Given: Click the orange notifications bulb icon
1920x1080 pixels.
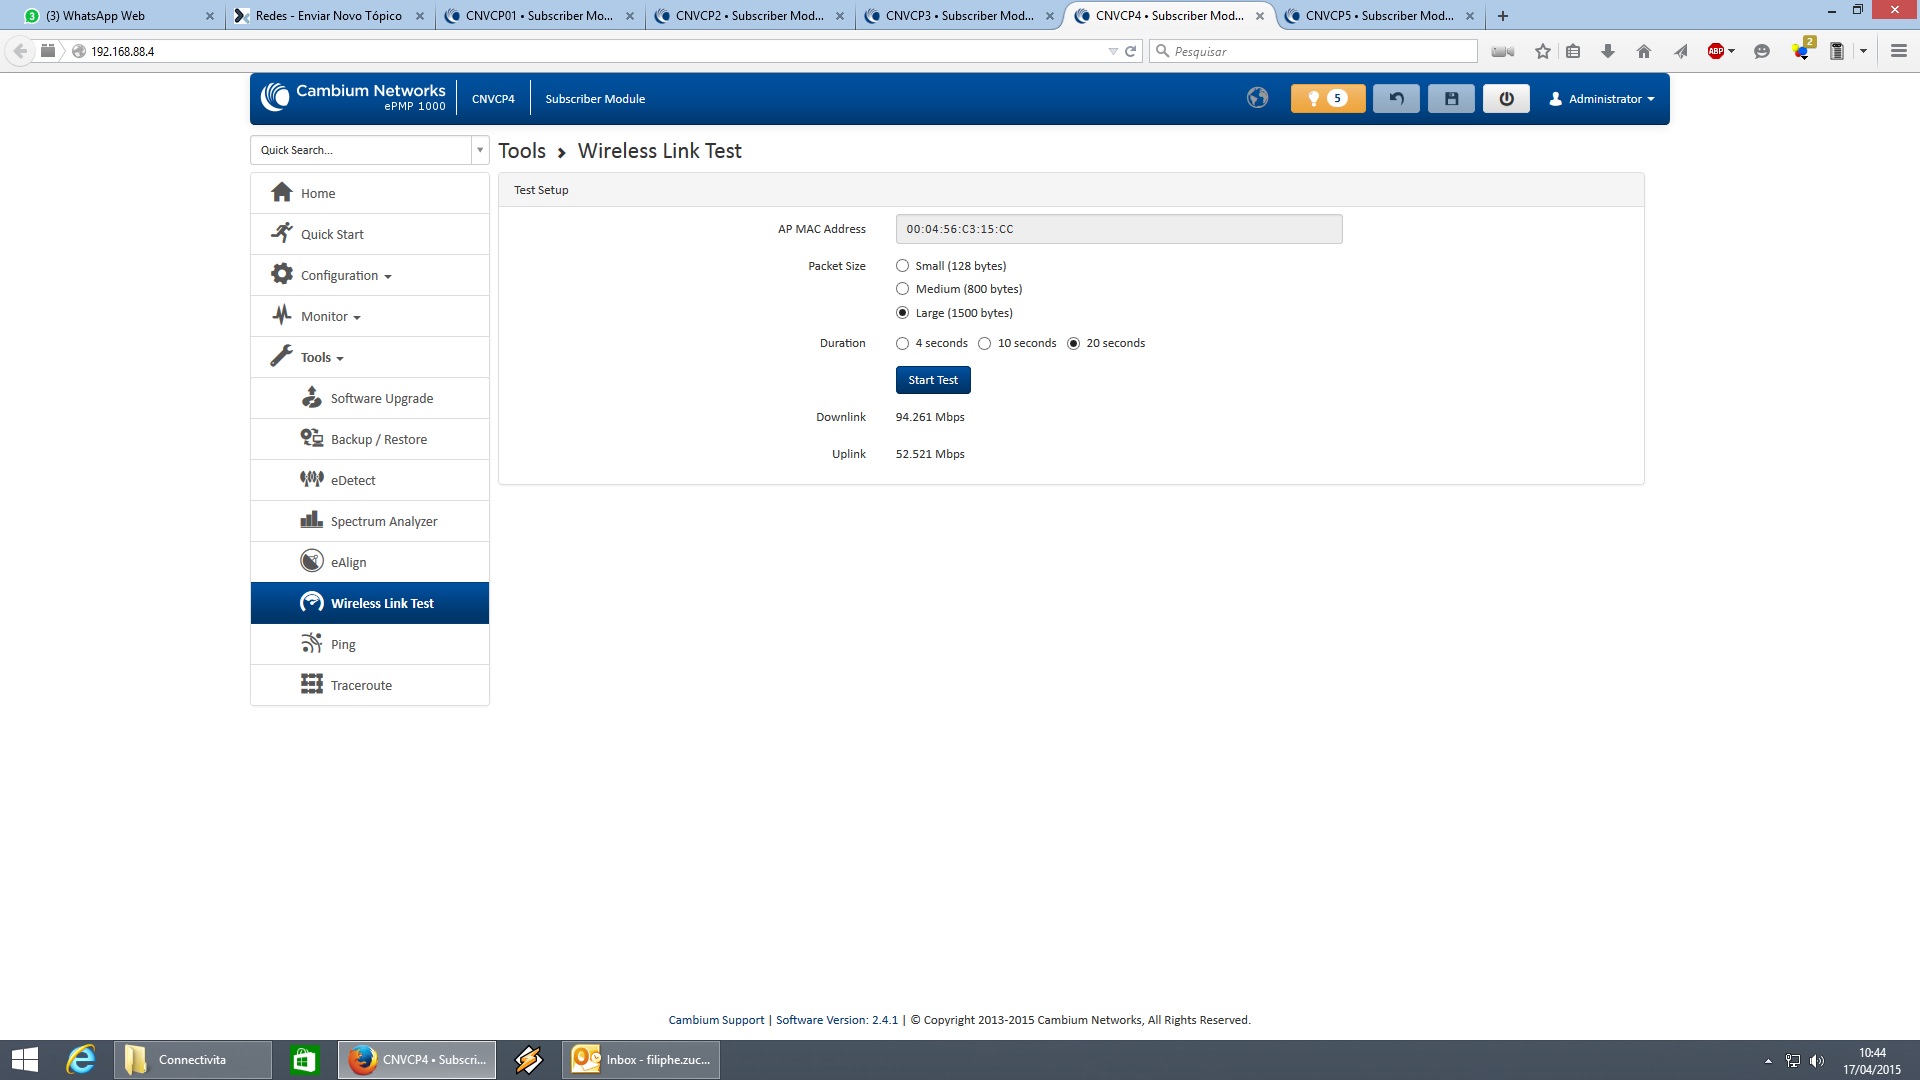Looking at the screenshot, I should pos(1326,98).
